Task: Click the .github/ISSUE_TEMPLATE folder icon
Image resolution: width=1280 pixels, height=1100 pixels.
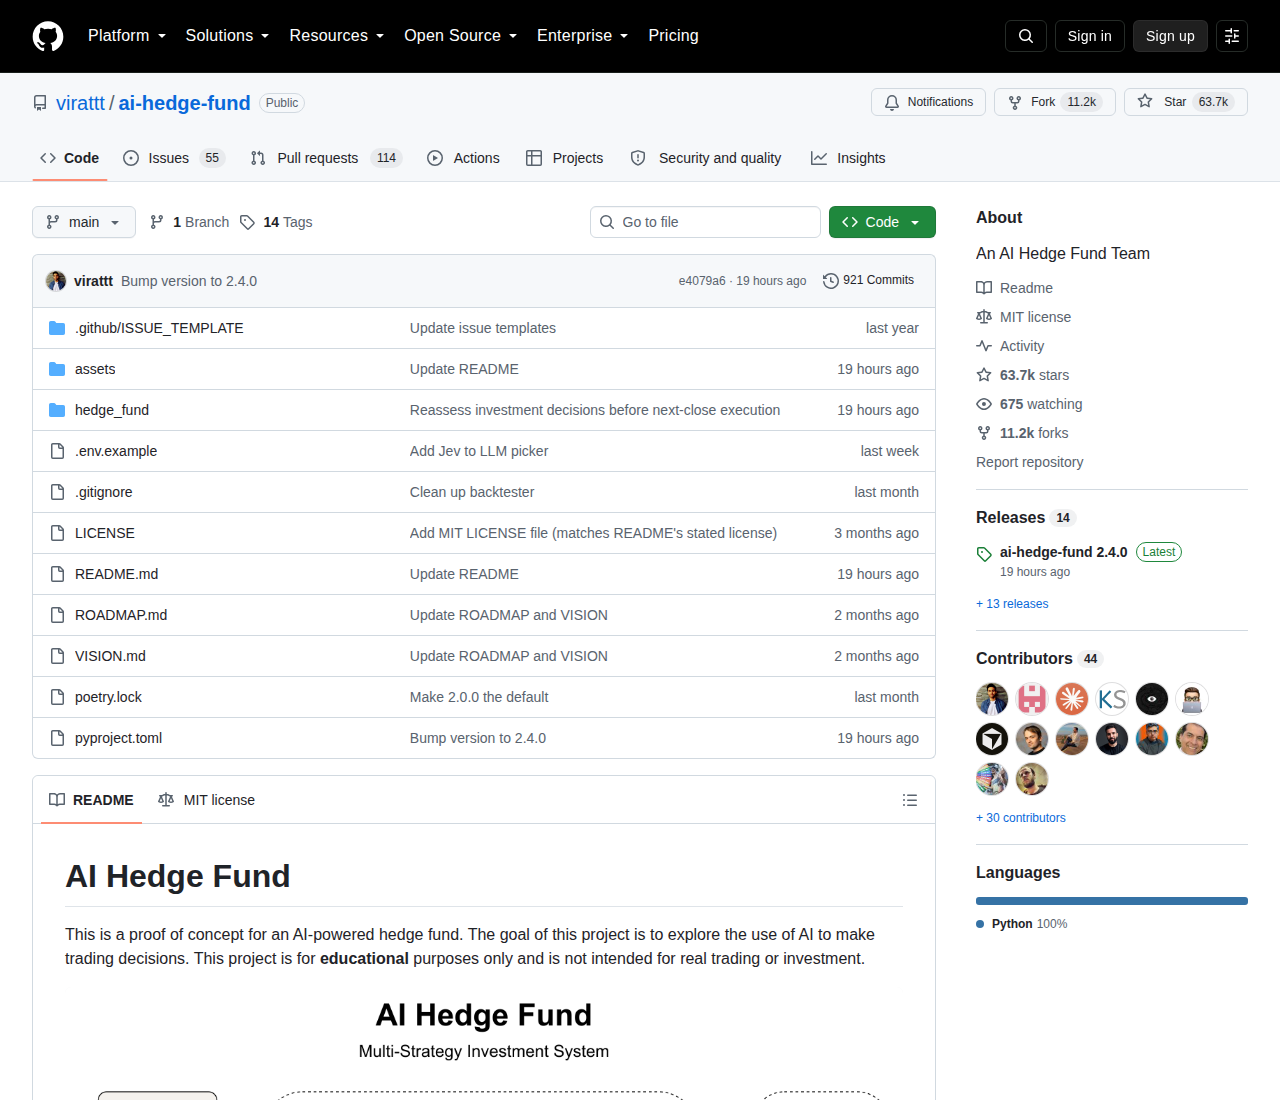Action: 57,328
